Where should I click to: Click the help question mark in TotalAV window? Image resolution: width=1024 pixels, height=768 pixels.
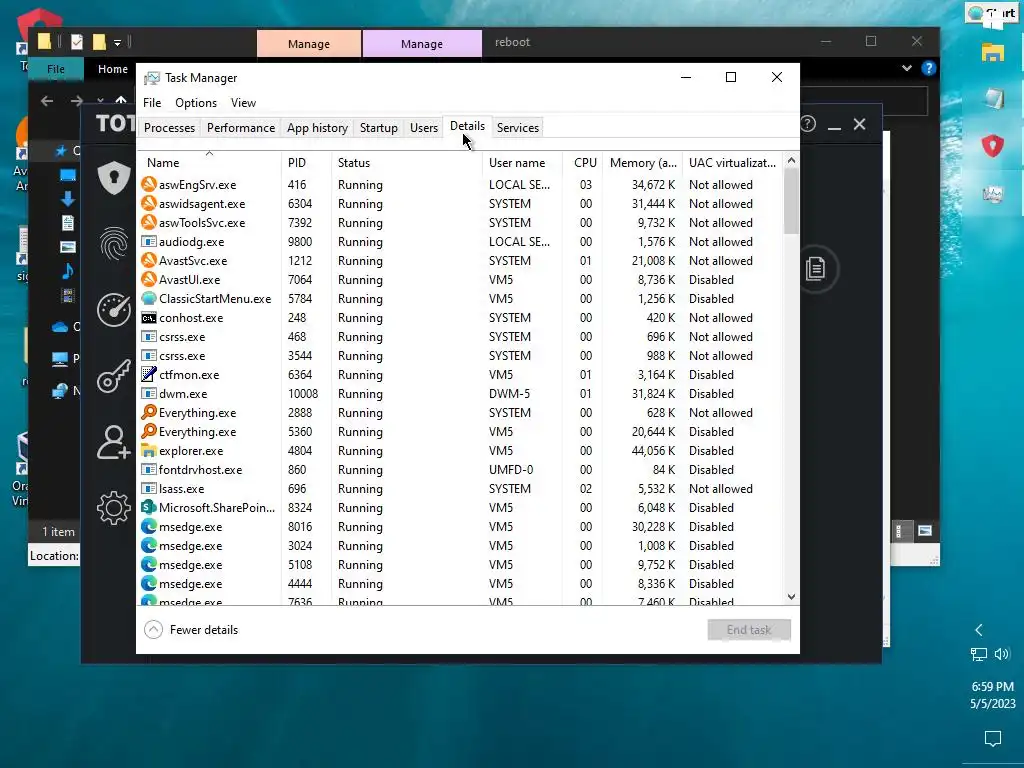(x=808, y=123)
